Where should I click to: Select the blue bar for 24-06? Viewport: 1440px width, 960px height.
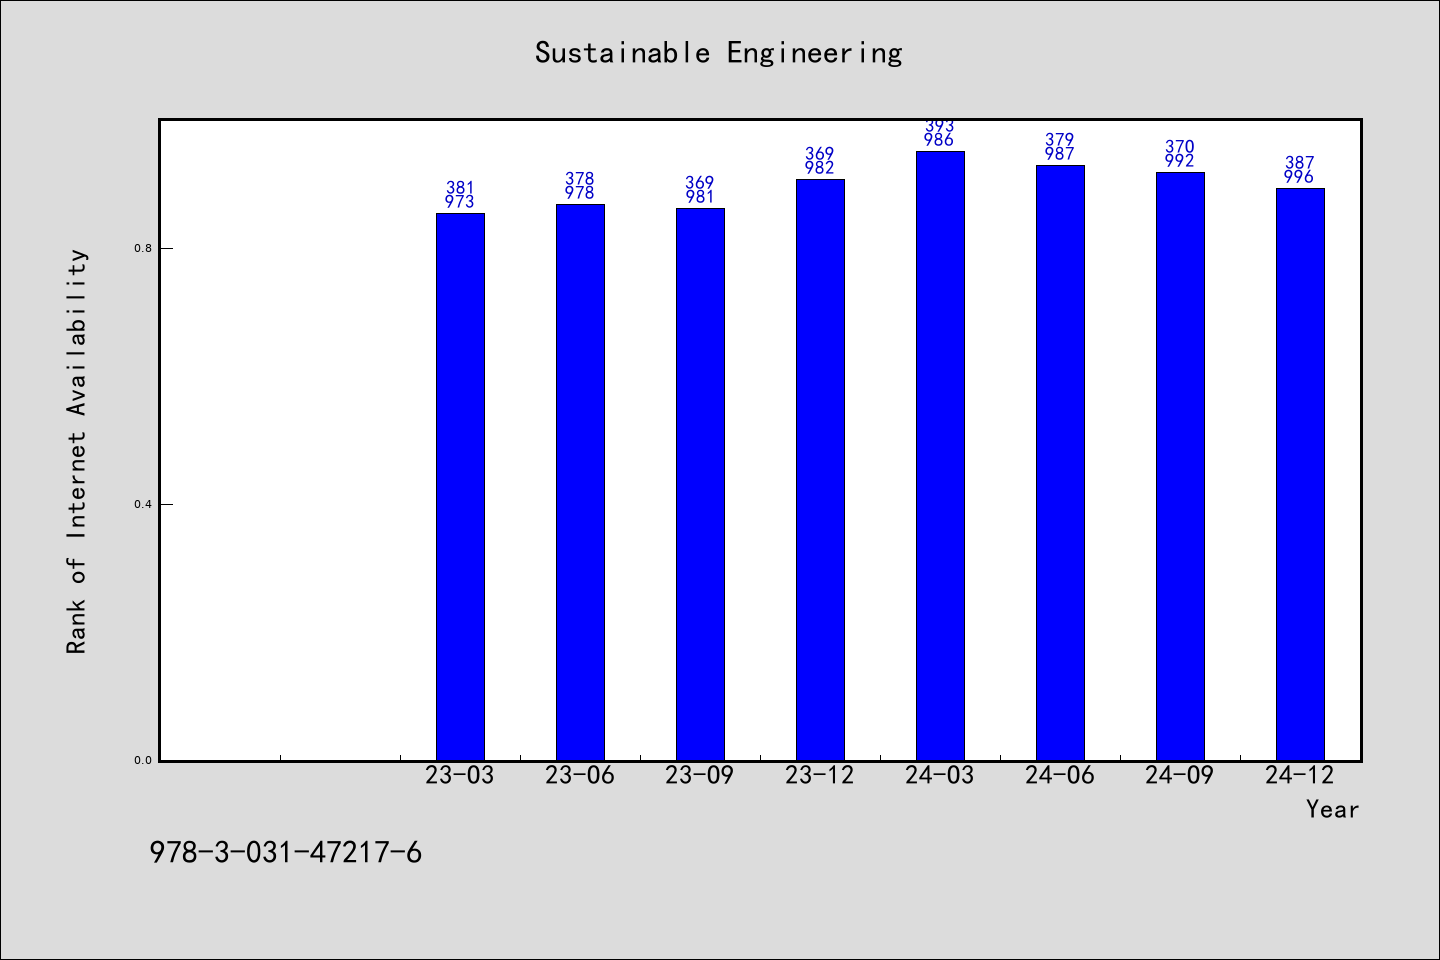tap(1060, 463)
